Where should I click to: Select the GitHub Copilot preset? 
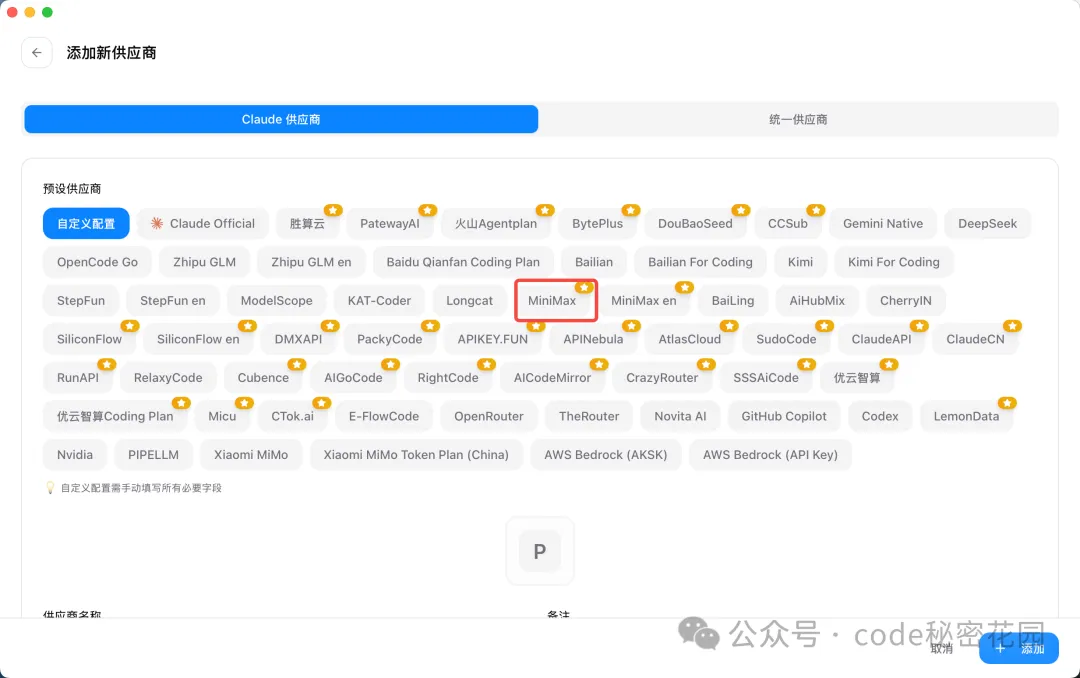coord(784,416)
